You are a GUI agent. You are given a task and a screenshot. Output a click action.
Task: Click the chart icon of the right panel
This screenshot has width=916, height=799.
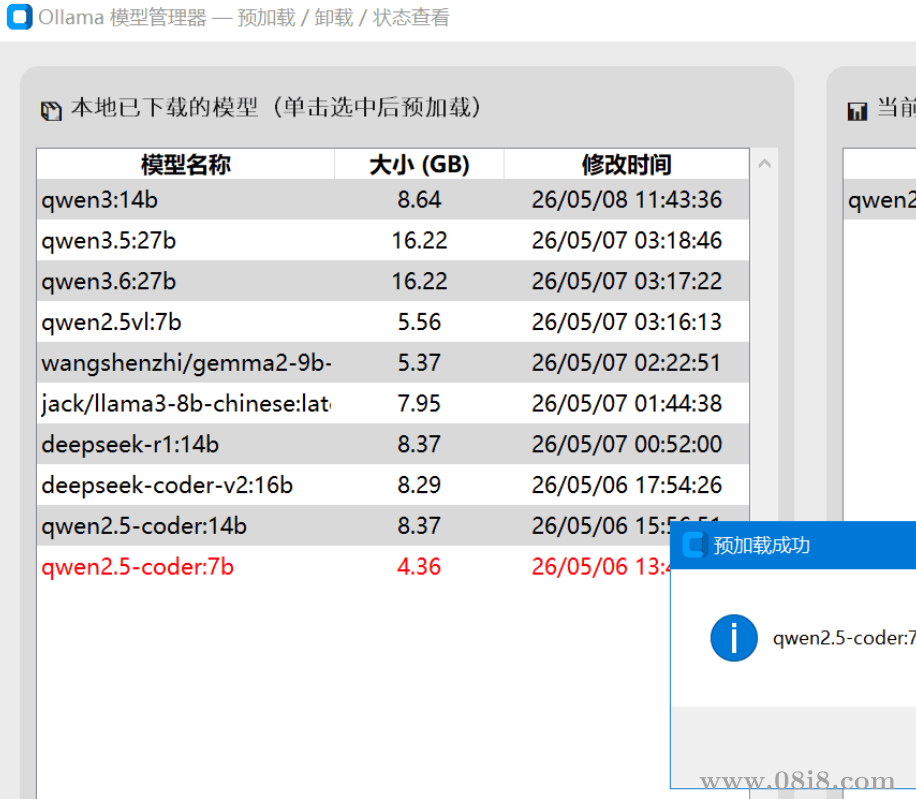(x=857, y=110)
